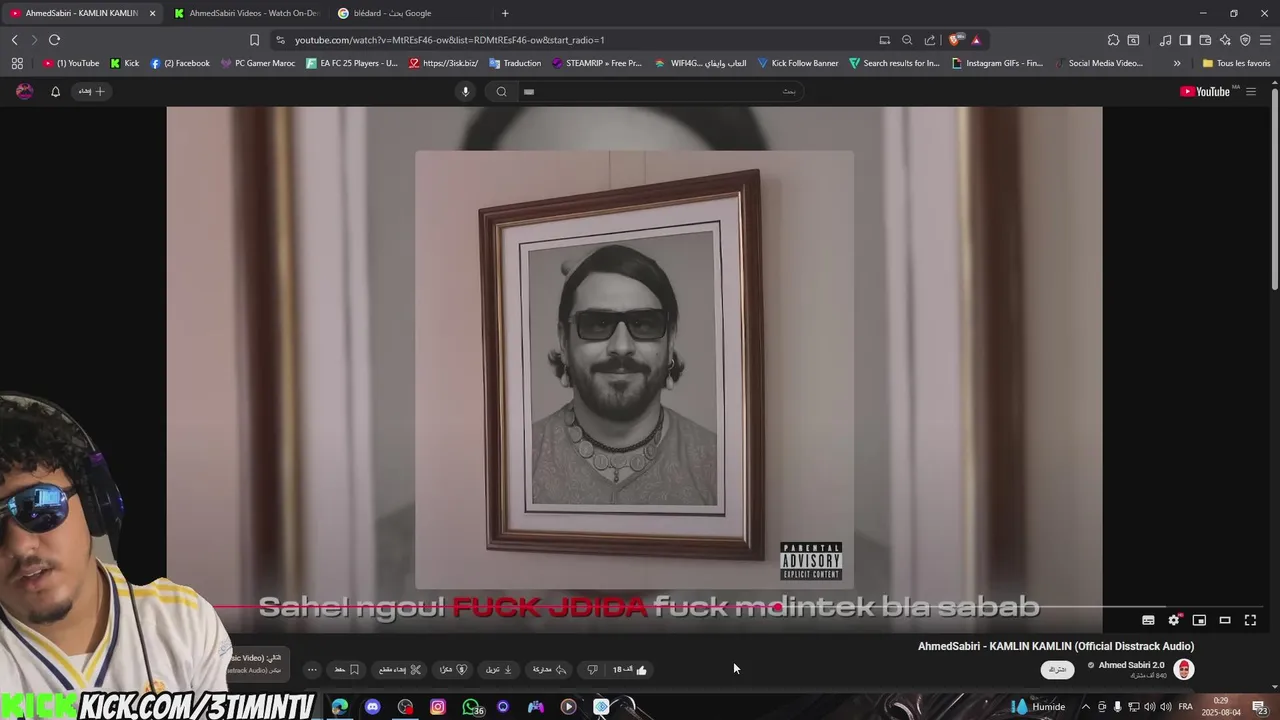Open Humide weather widget
This screenshot has width=1280, height=720.
pos(1037,707)
